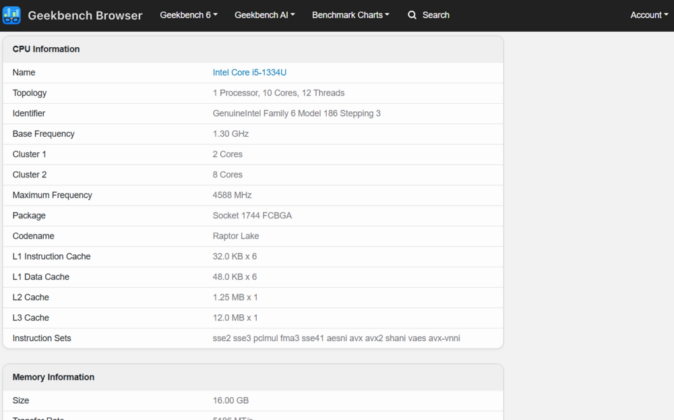Click the '8 Cores' Cluster 2 value
This screenshot has height=420, width=674.
227,175
